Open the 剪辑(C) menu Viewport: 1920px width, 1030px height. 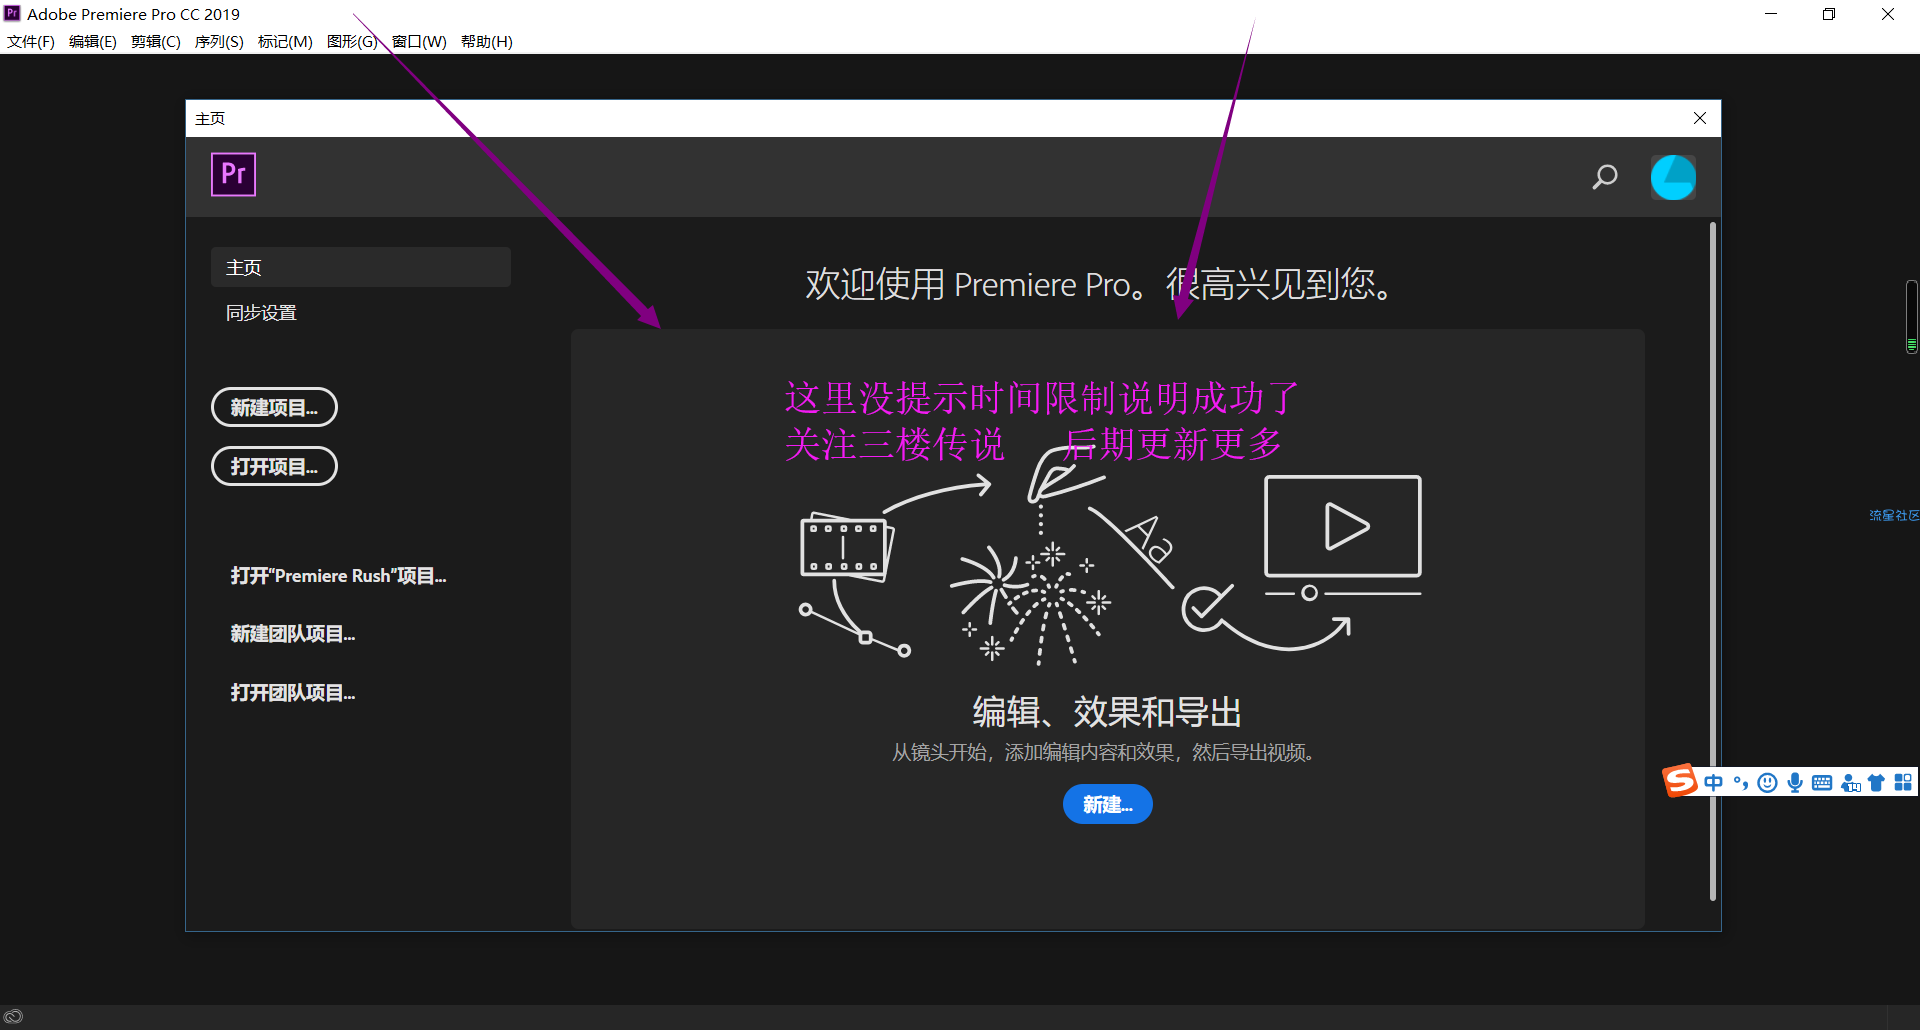pos(156,41)
